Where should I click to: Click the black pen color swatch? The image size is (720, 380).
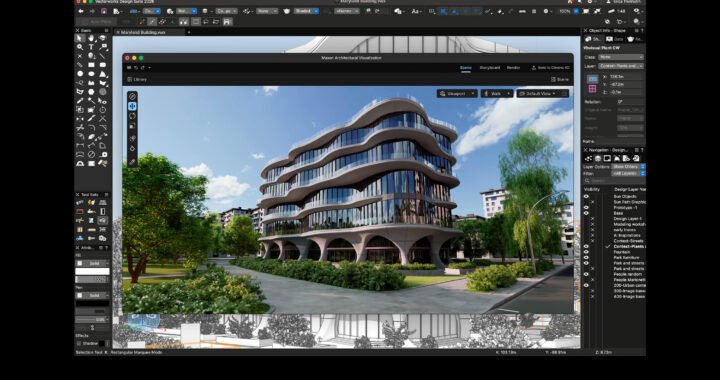click(x=92, y=303)
